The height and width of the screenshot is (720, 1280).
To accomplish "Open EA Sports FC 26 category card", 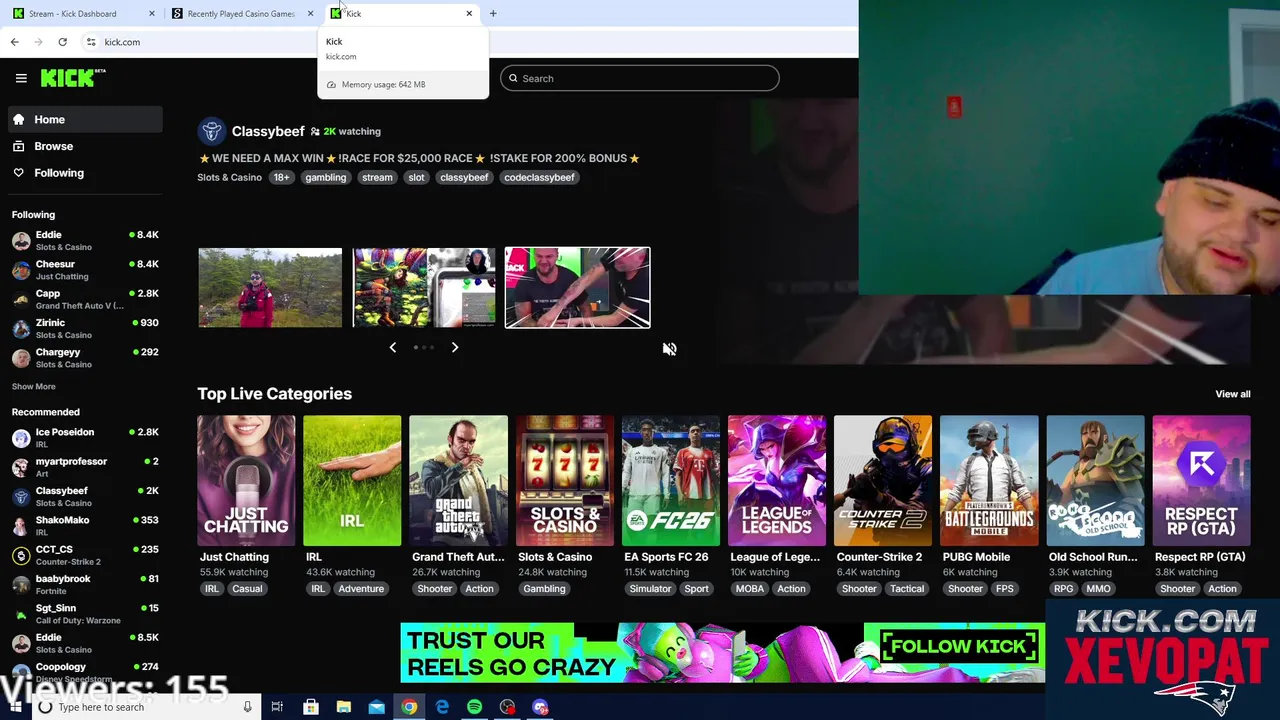I will click(670, 480).
